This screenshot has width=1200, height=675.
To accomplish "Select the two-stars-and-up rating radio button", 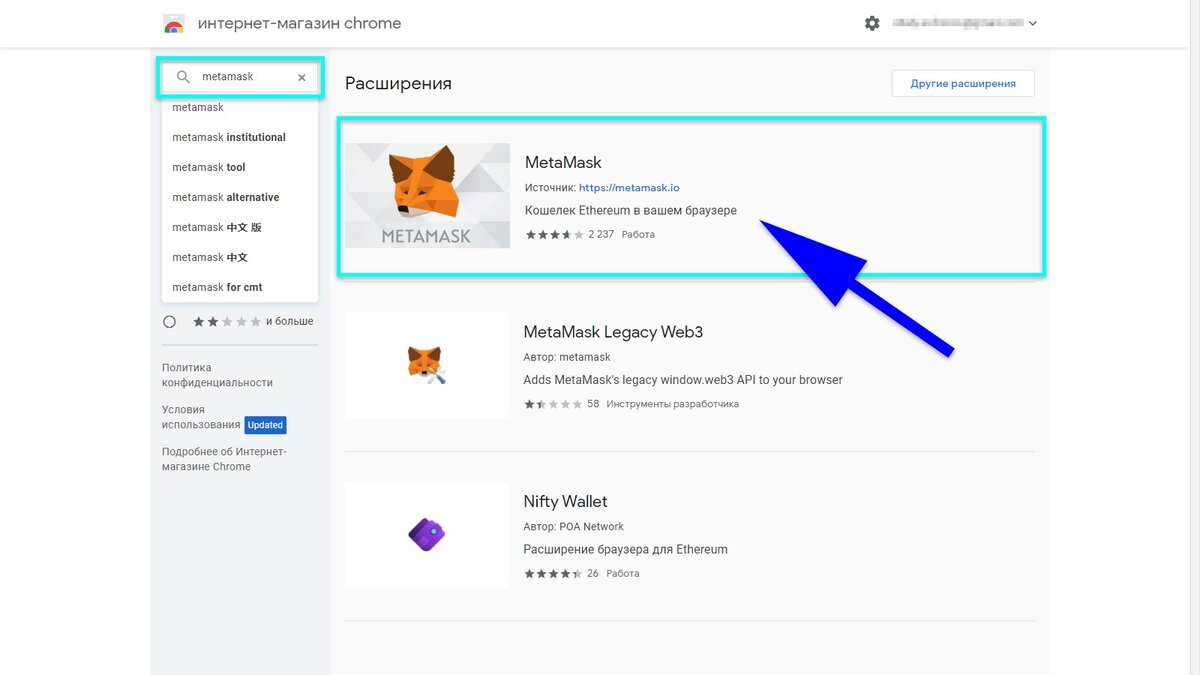I will click(x=169, y=322).
